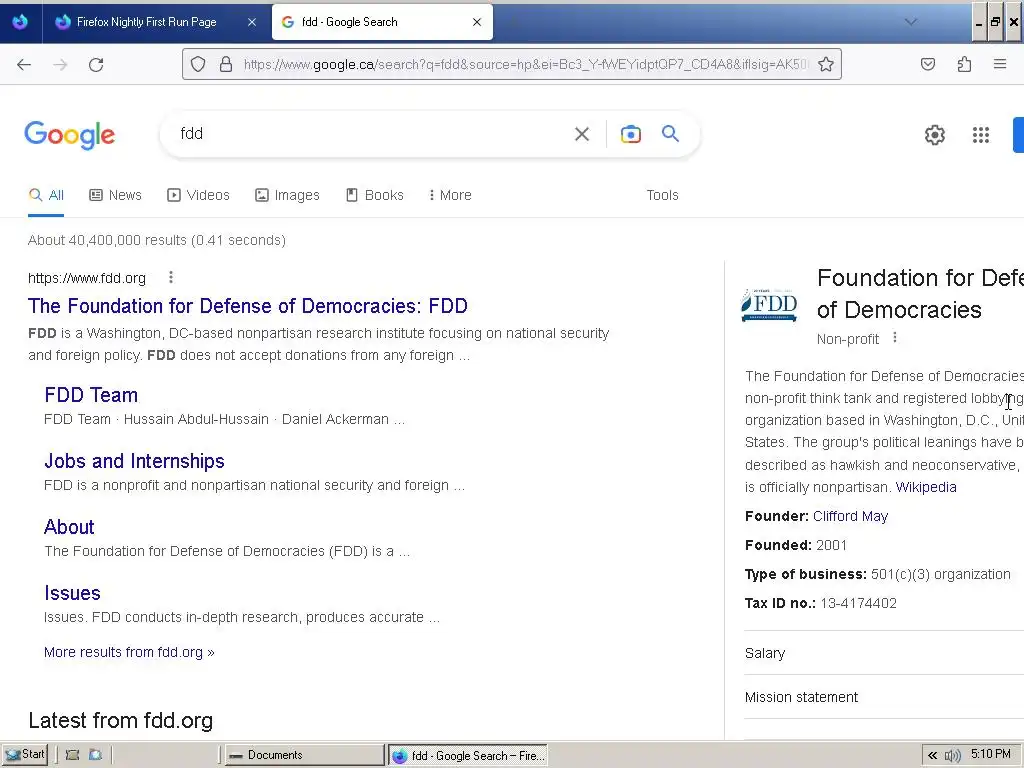Click the show desktop quick launch icon
Screen dimensions: 1024x768
pos(72,755)
